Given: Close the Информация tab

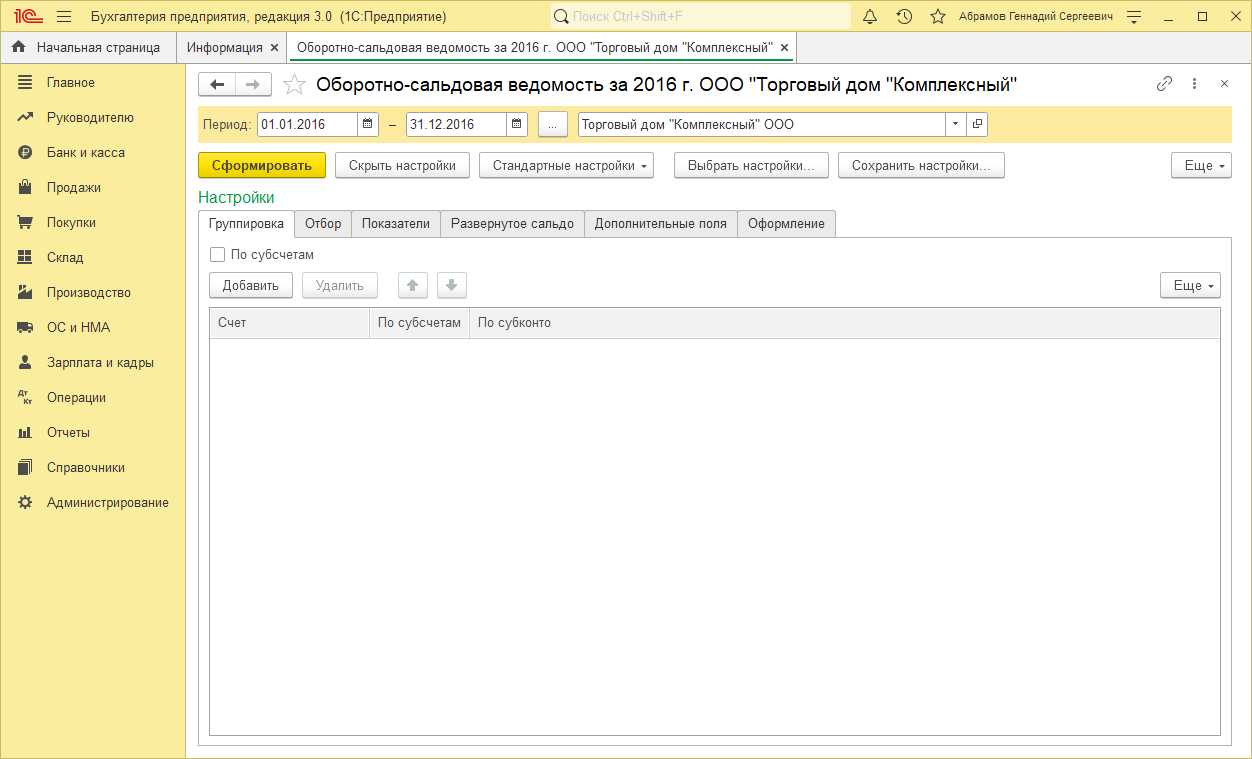Looking at the screenshot, I should tap(275, 48).
